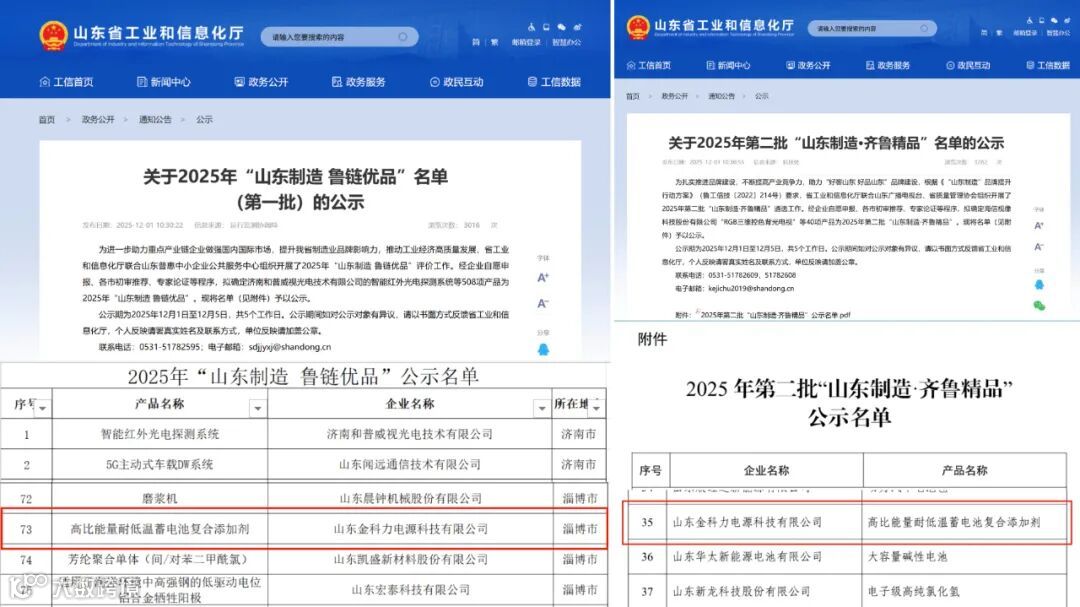Image resolution: width=1080 pixels, height=607 pixels.
Task: Open 政务公开 in left page navigation
Action: point(261,82)
